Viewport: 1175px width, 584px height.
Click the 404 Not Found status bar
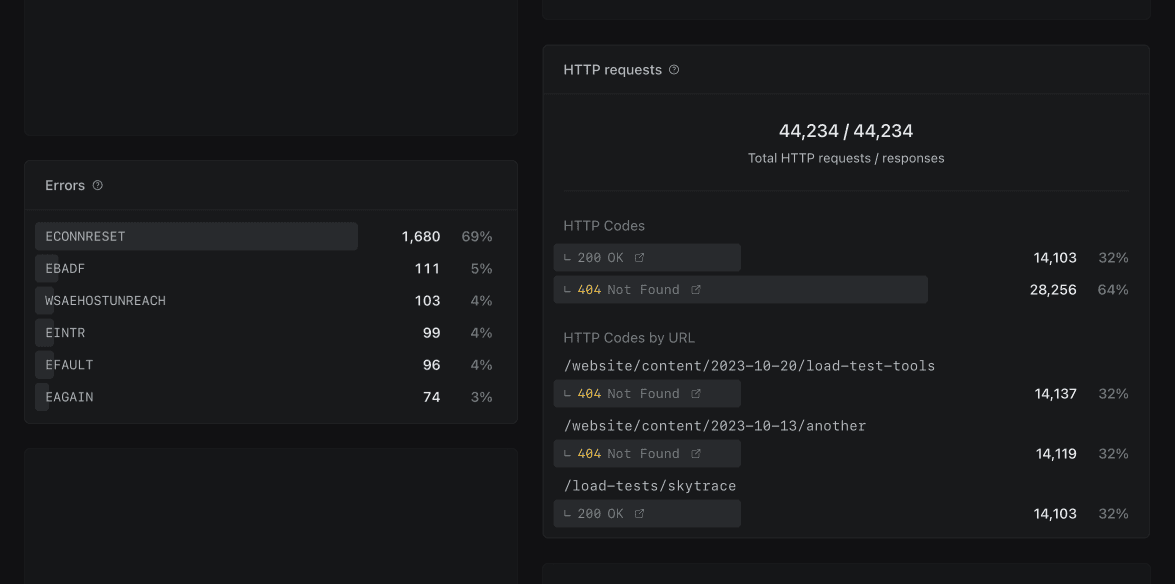(x=740, y=289)
